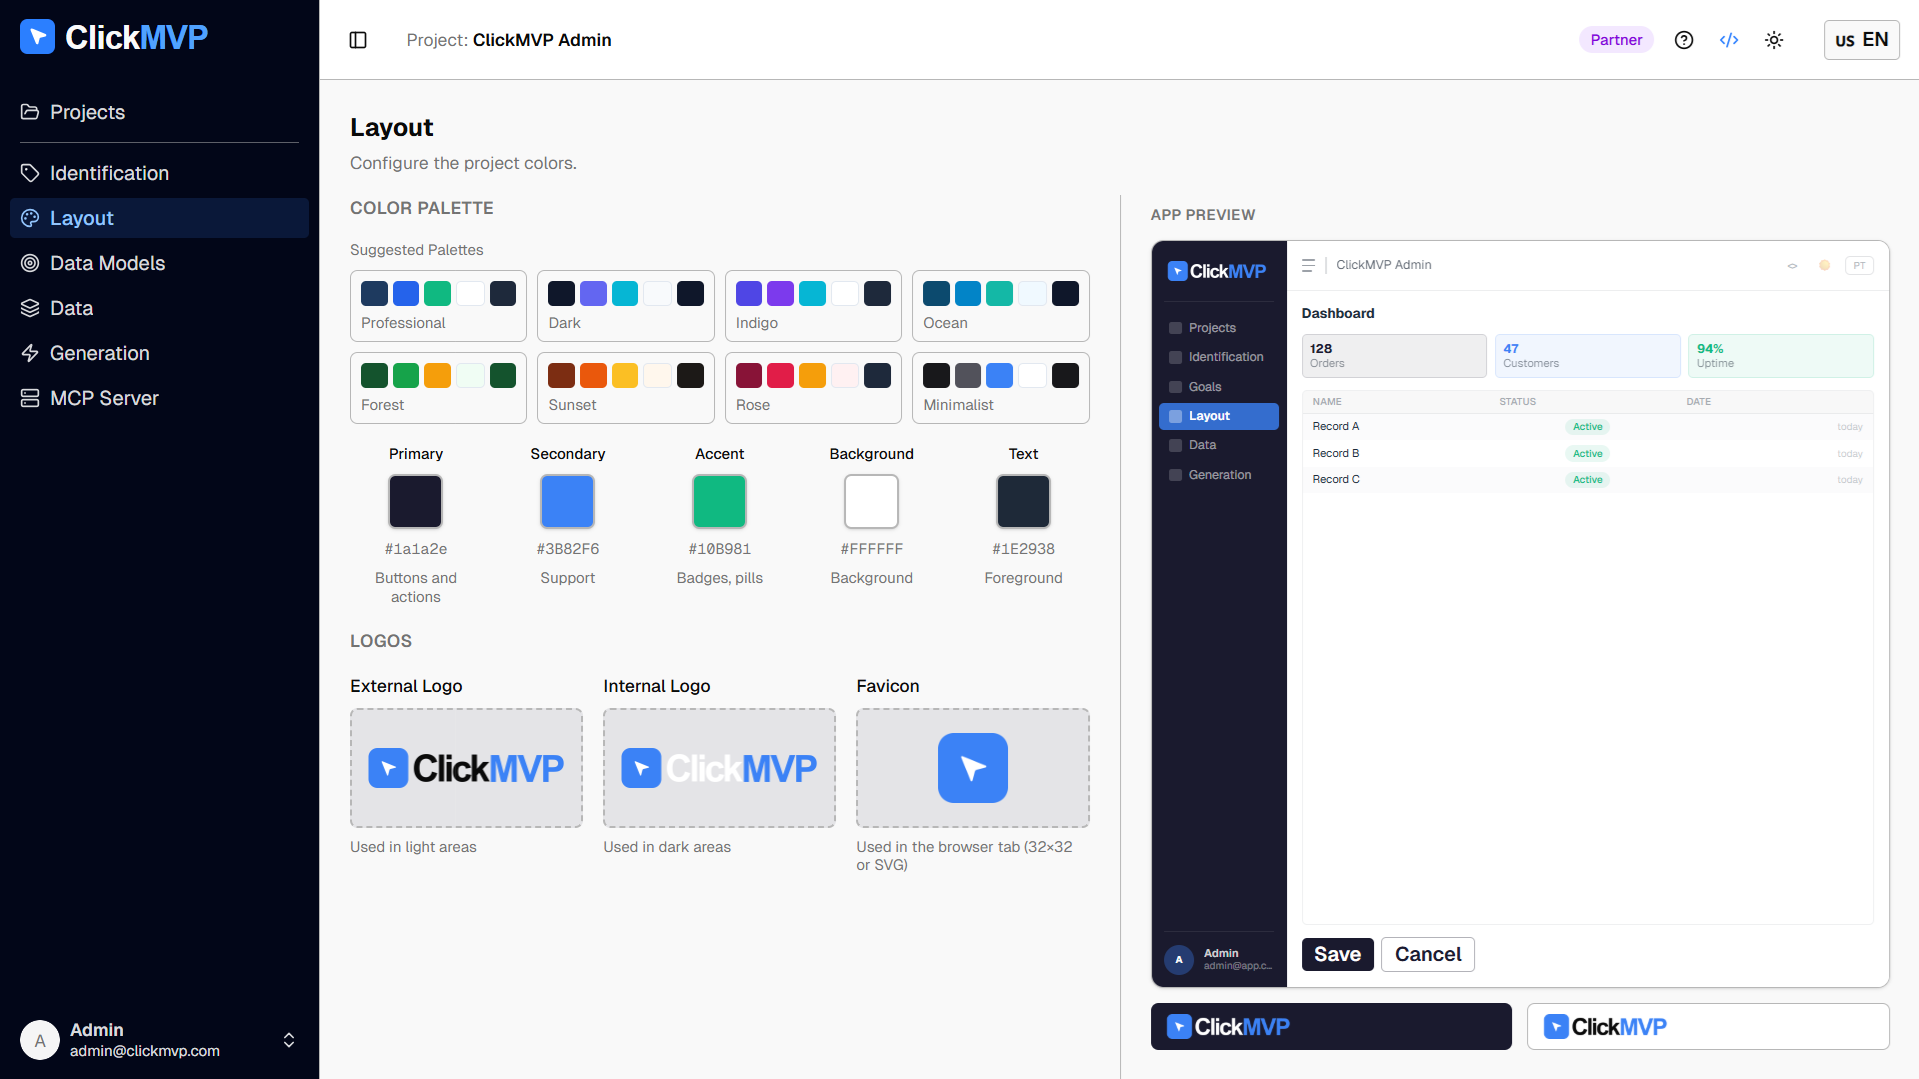Open MCP Server in the sidebar
1919x1079 pixels.
pos(159,398)
